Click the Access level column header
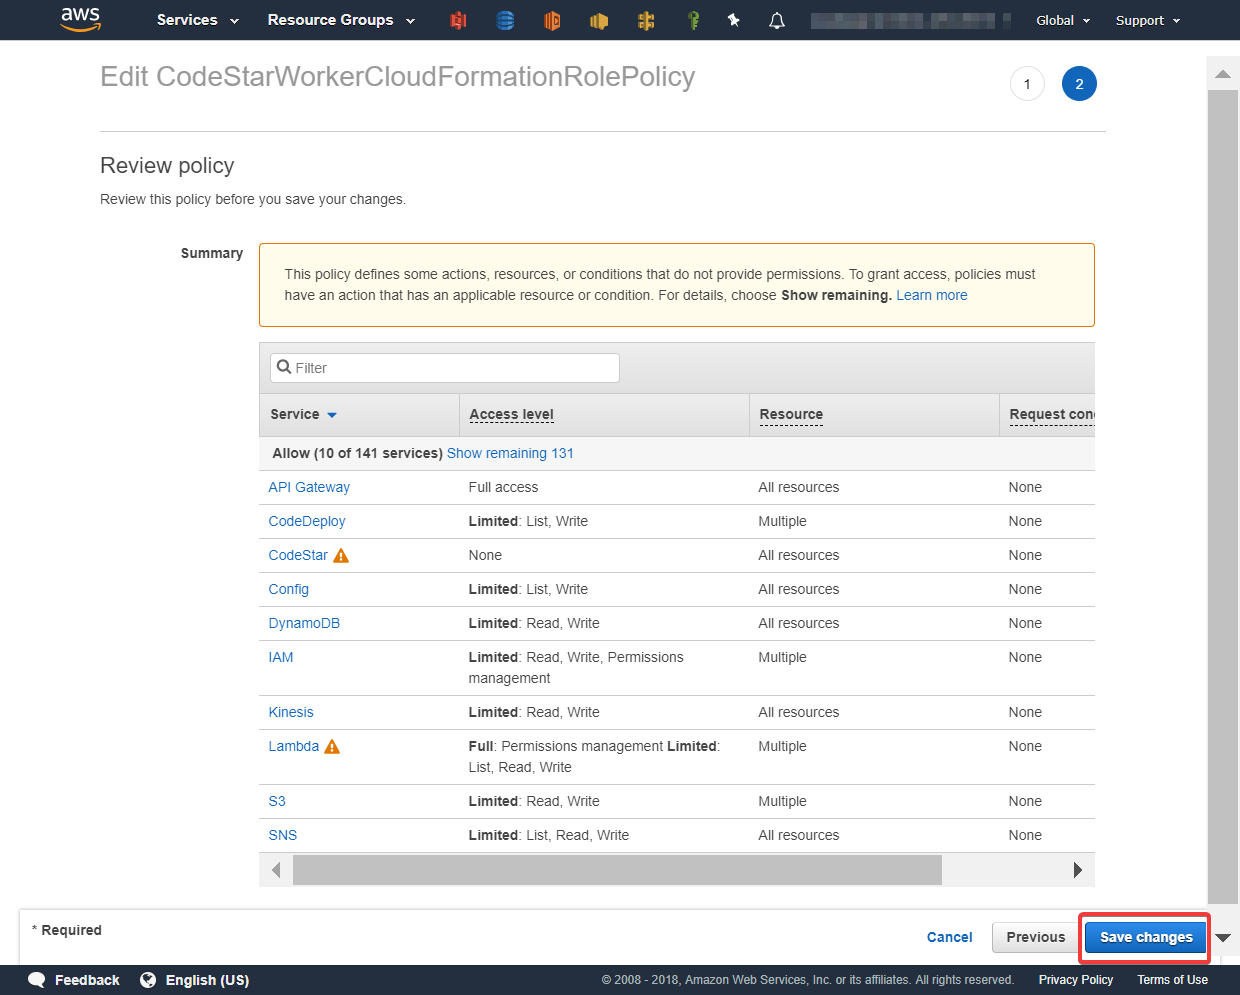1240x995 pixels. 511,414
